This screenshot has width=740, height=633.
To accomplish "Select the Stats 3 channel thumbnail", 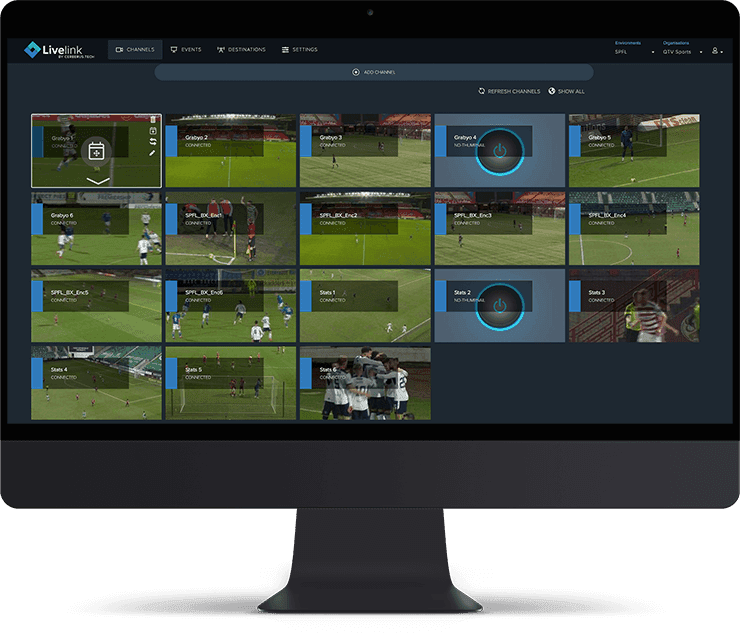I will pos(634,306).
